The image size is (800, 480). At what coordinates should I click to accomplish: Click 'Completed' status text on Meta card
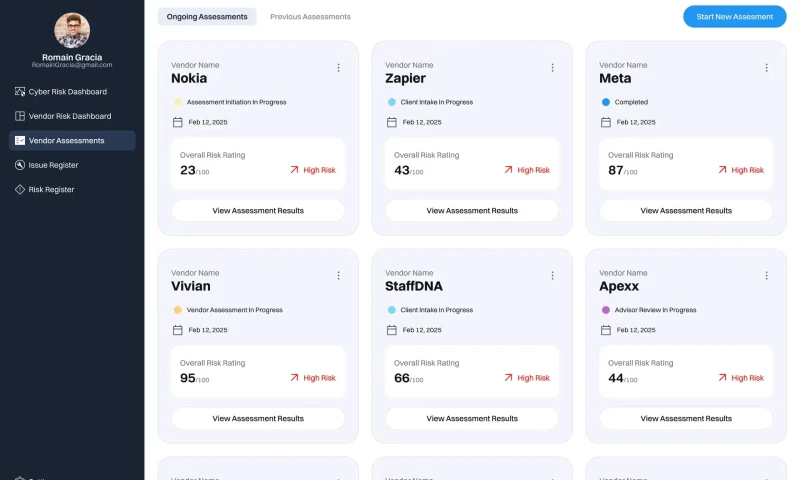click(632, 103)
